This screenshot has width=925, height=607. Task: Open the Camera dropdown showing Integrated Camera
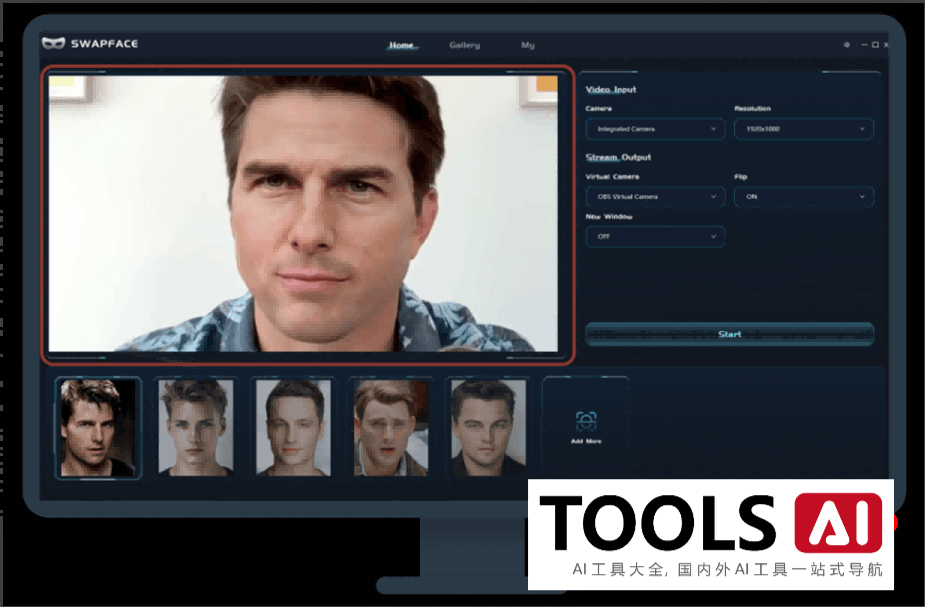(655, 129)
